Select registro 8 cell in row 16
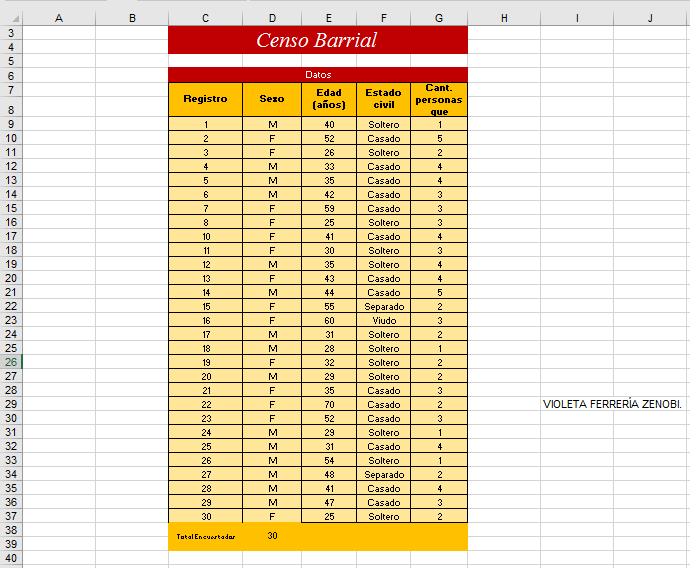690x568 pixels. pyautogui.click(x=206, y=223)
